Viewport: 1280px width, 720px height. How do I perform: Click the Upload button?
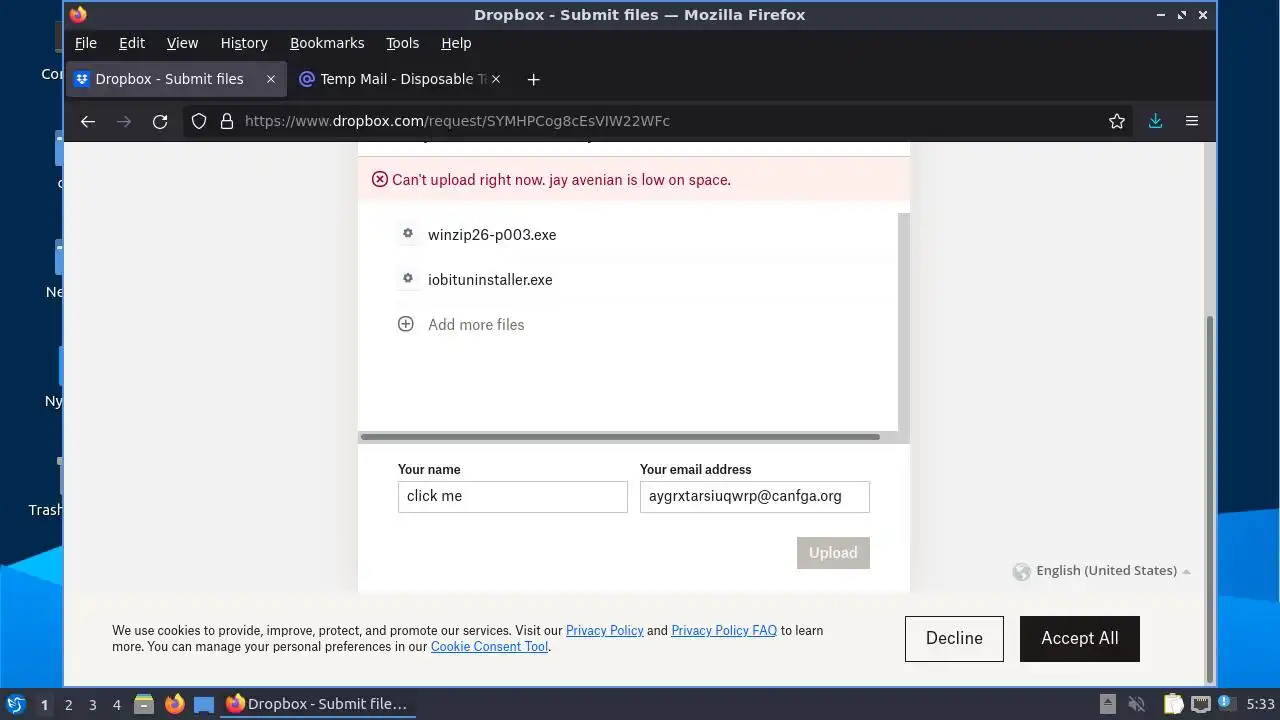pyautogui.click(x=833, y=553)
